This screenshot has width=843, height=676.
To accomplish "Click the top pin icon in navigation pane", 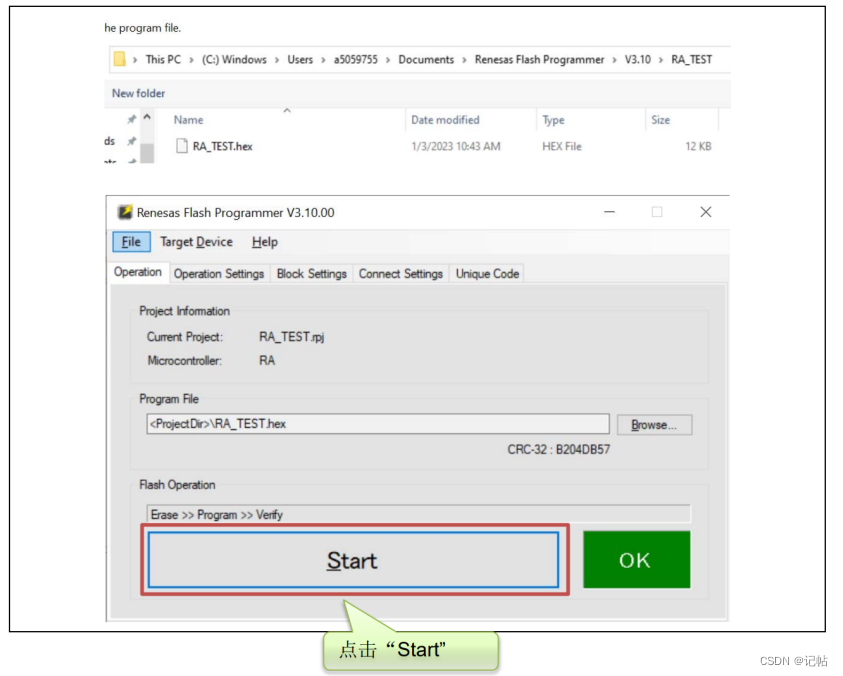I will point(132,119).
